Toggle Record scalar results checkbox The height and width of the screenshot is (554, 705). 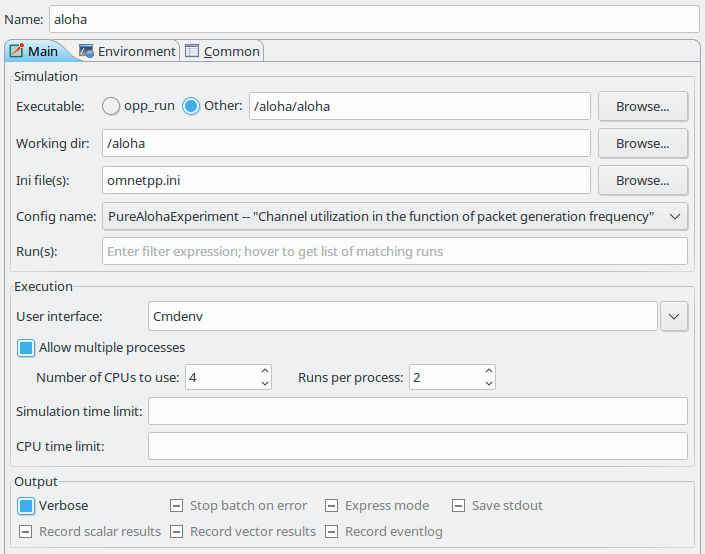coord(26,532)
